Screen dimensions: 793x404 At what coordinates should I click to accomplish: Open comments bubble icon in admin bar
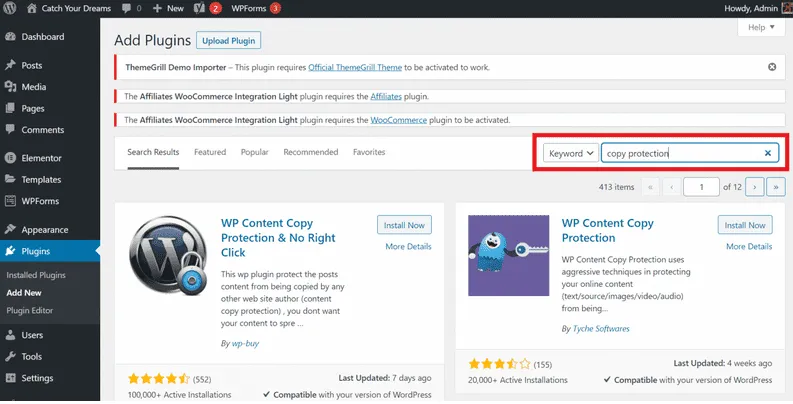pyautogui.click(x=126, y=9)
